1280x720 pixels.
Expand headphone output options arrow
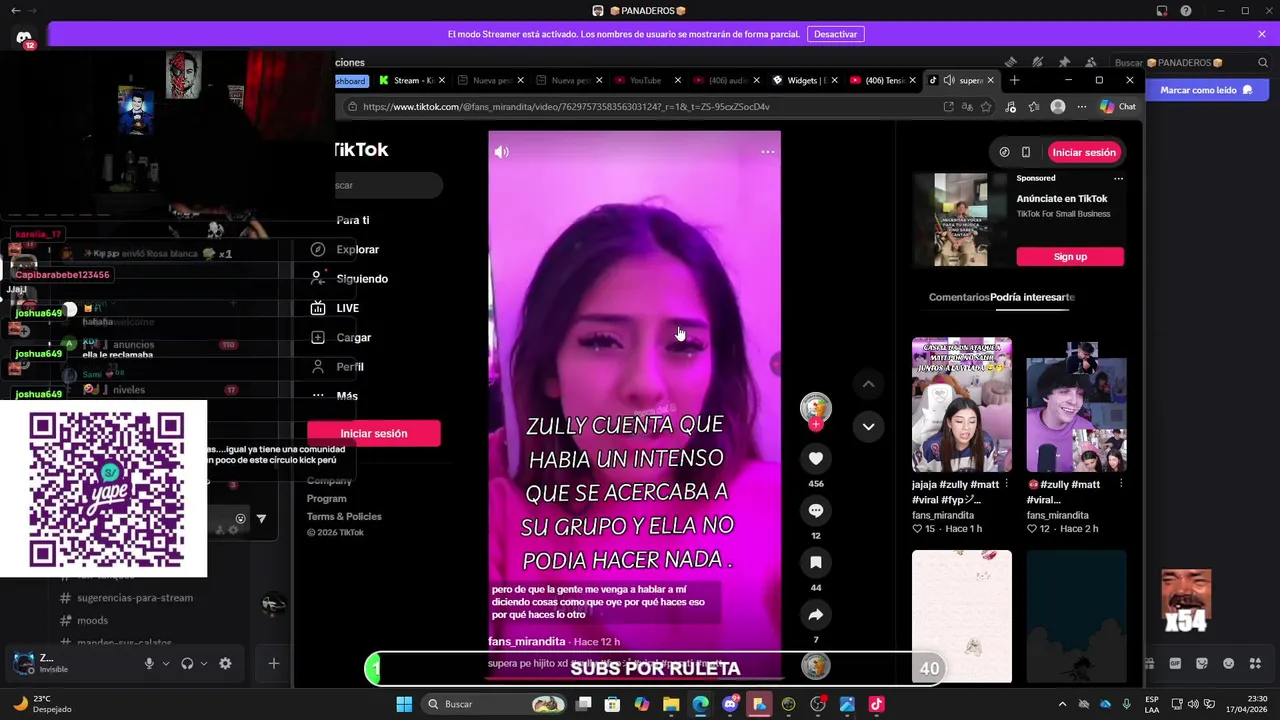point(204,663)
